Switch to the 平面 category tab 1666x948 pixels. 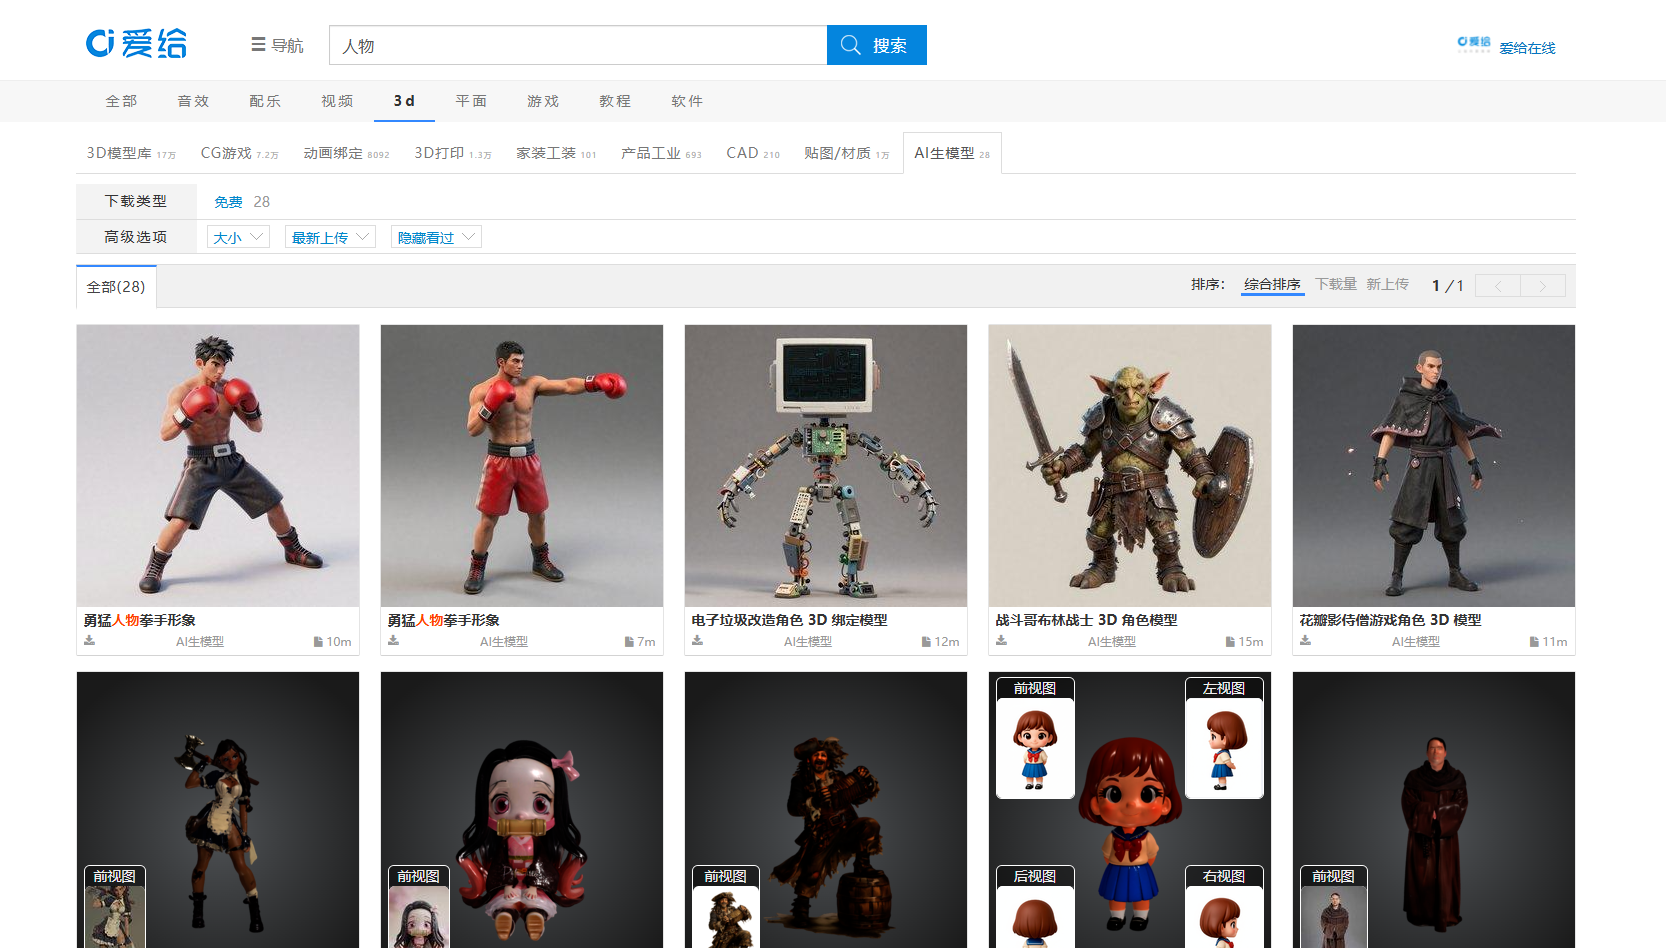click(471, 101)
